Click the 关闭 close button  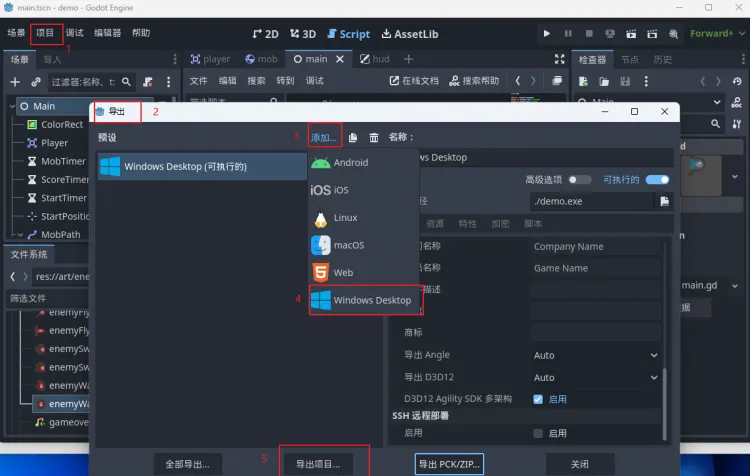click(580, 464)
